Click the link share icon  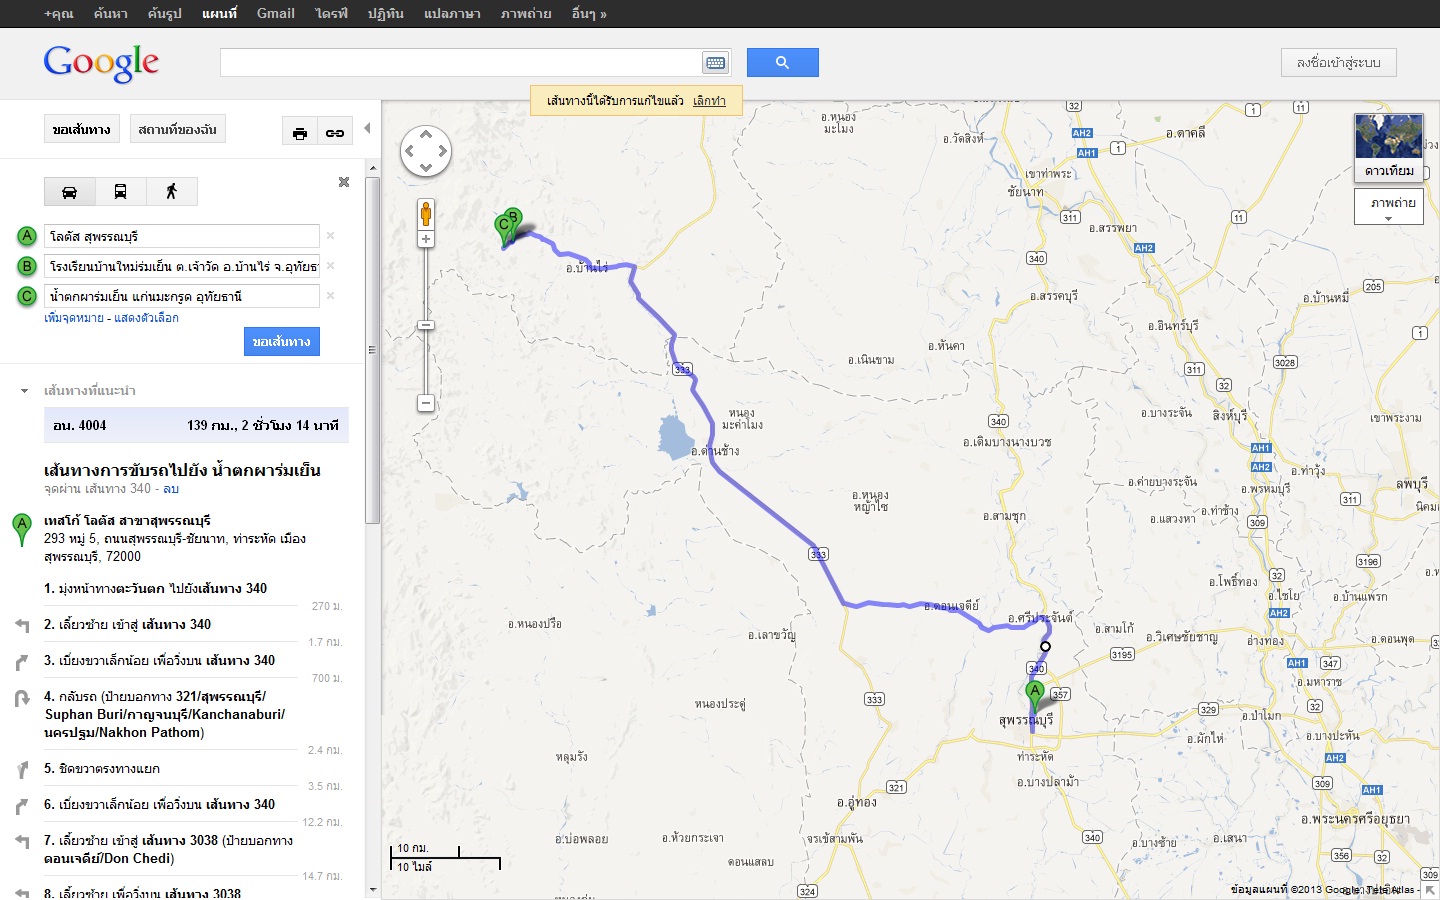click(x=335, y=133)
